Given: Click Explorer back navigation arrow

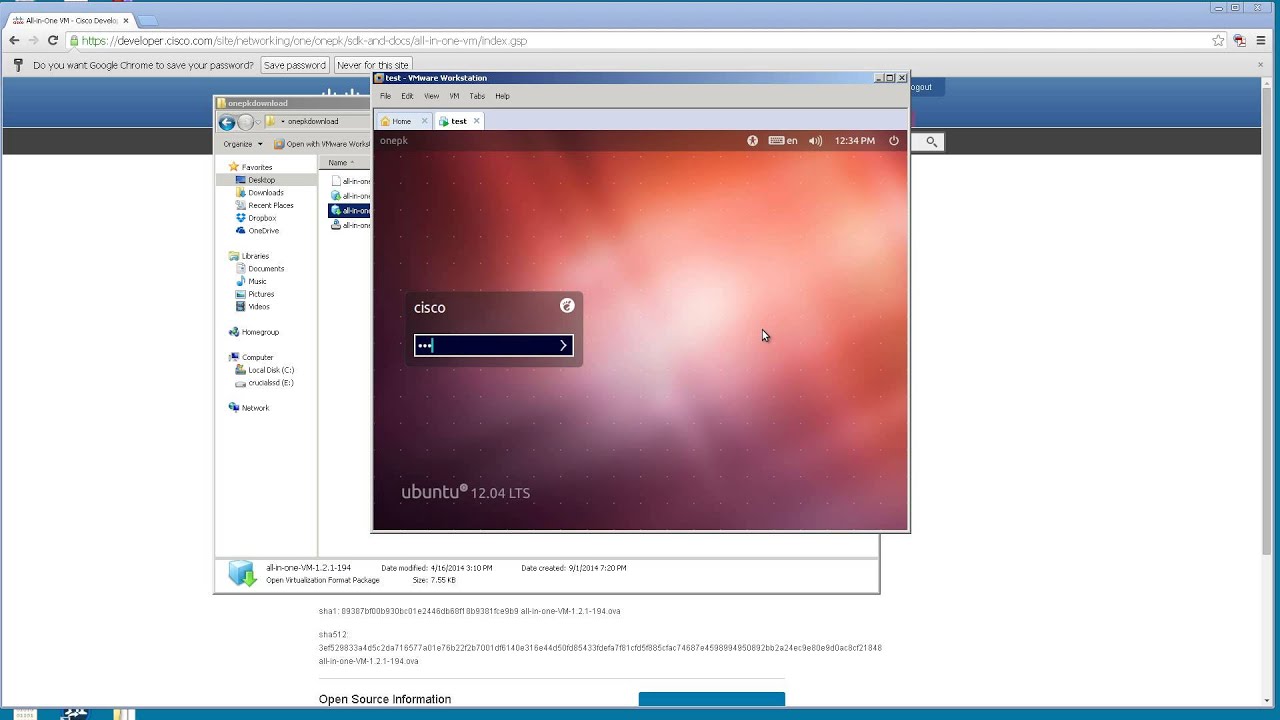Looking at the screenshot, I should 227,122.
